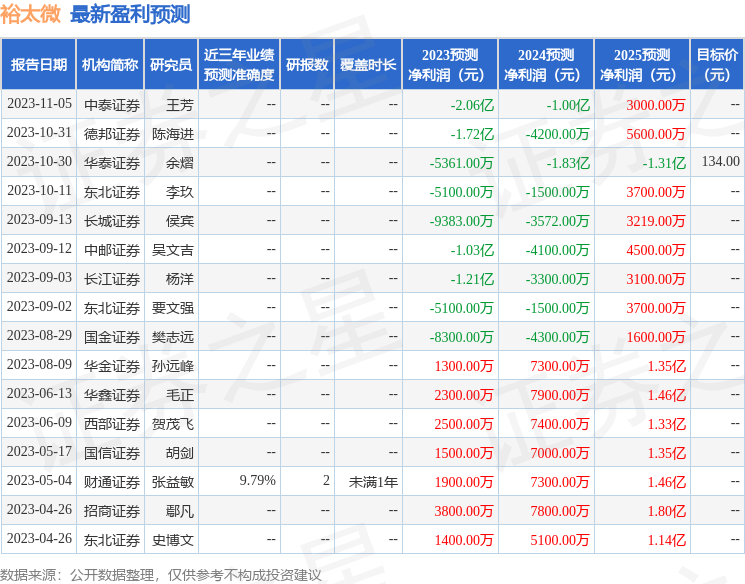Click the 未满1年 coverage duration cell

point(373,482)
